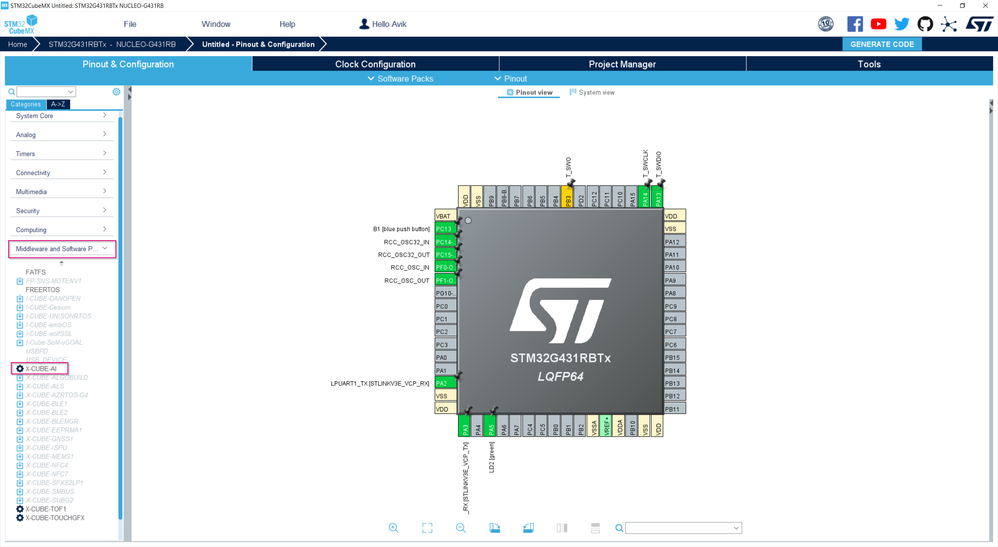The width and height of the screenshot is (998, 547).
Task: Switch to the Tools tab
Action: pyautogui.click(x=869, y=64)
